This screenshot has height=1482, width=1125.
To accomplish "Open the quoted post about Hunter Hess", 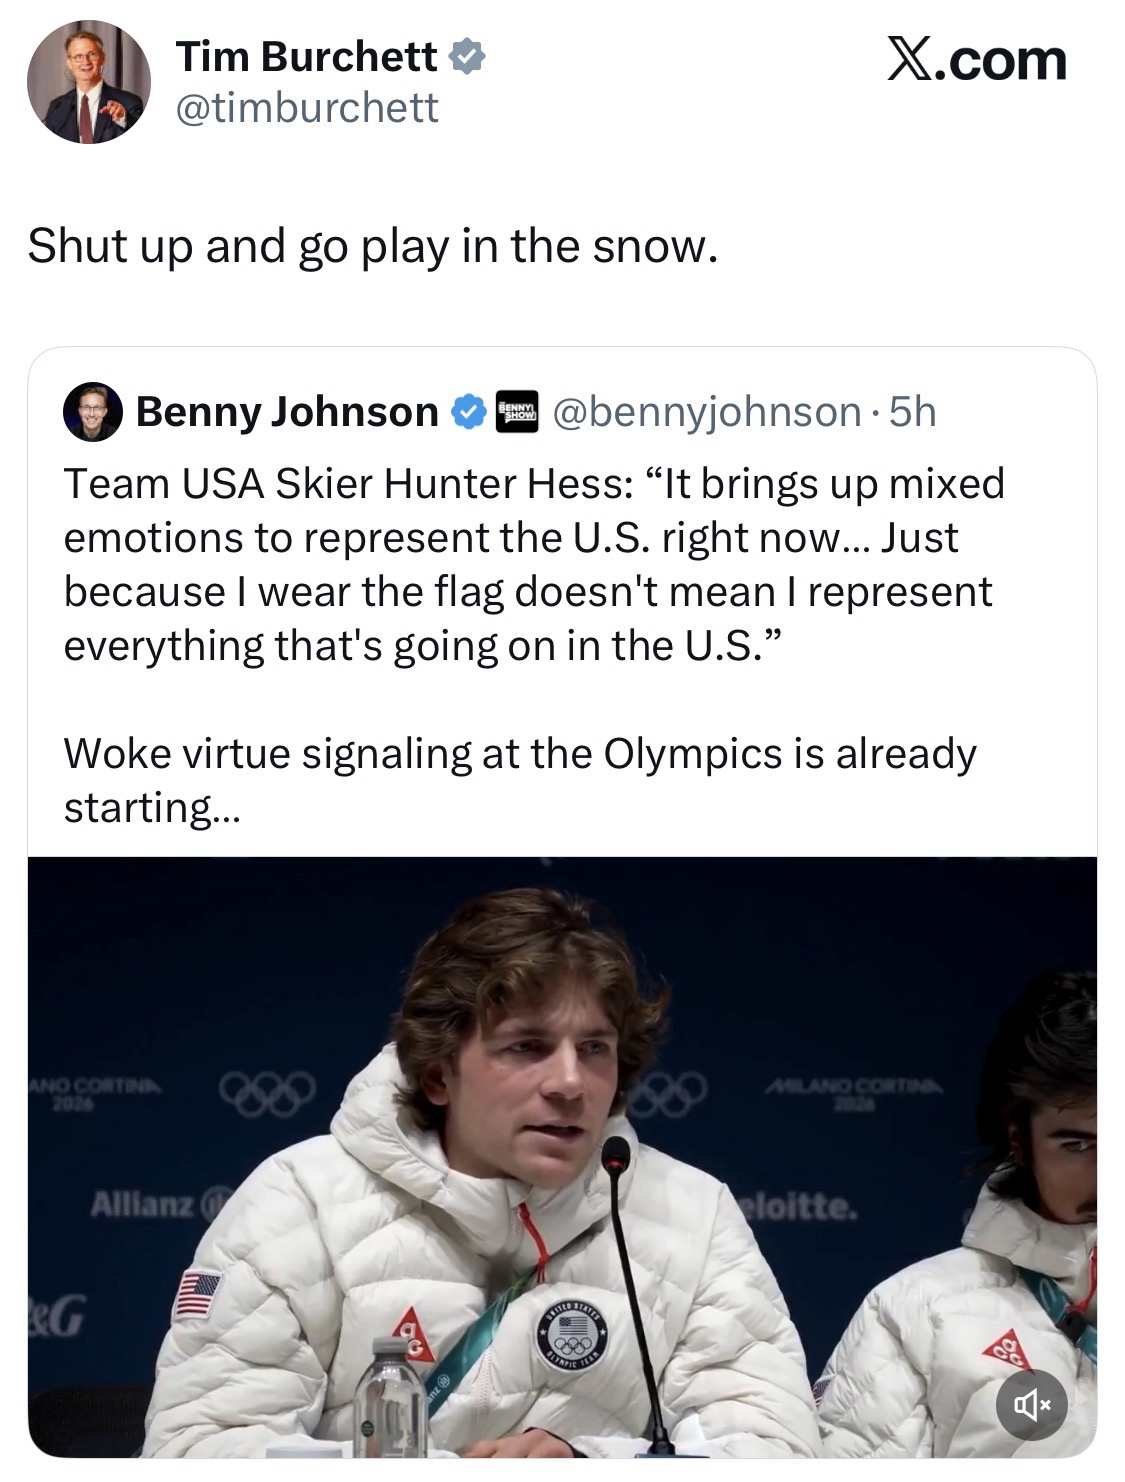I will [534, 590].
